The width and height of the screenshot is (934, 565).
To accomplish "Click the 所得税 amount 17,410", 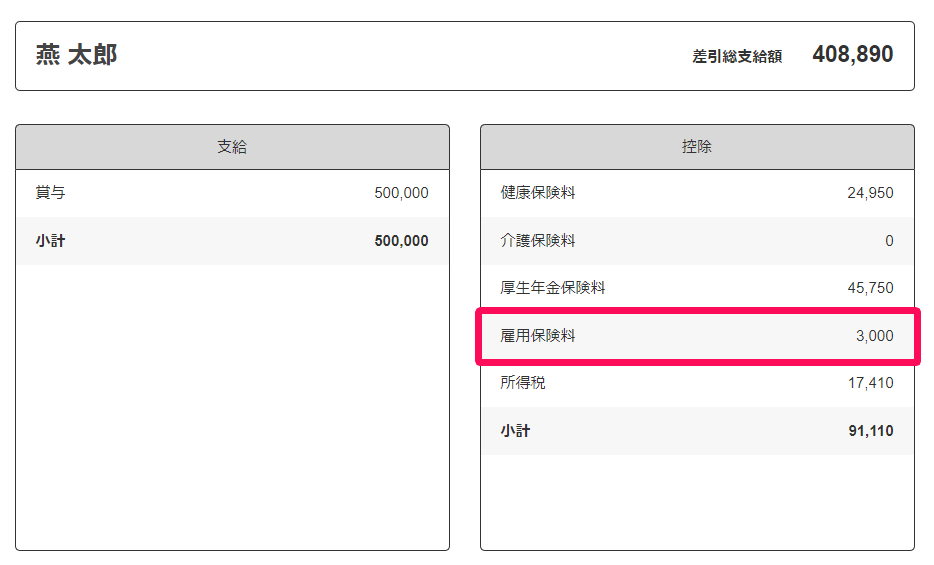I will pos(870,383).
